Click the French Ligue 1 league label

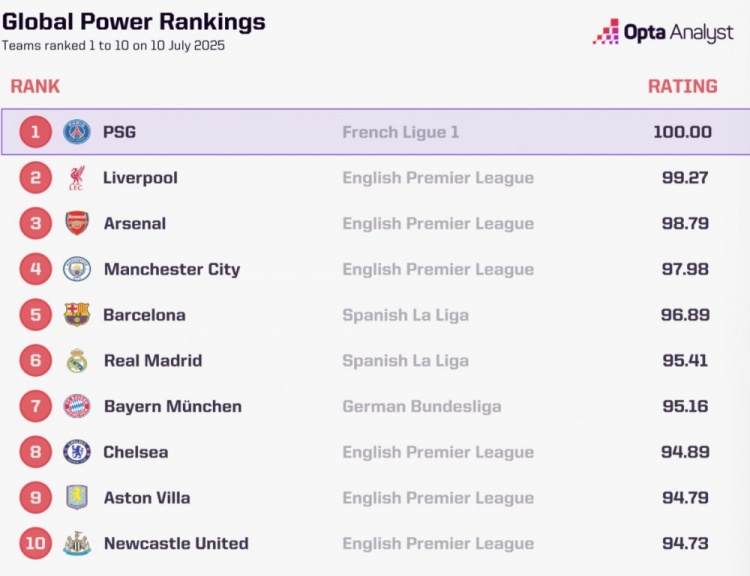click(401, 132)
